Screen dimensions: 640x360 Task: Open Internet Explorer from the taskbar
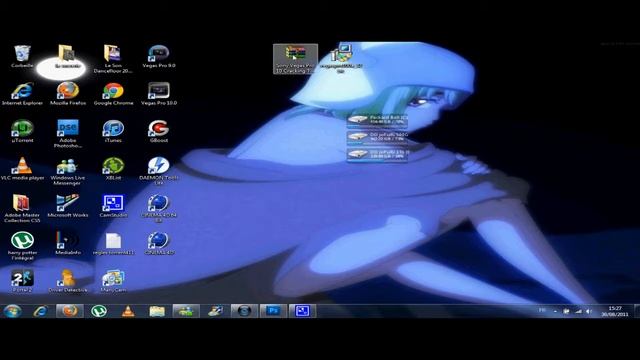click(x=40, y=311)
